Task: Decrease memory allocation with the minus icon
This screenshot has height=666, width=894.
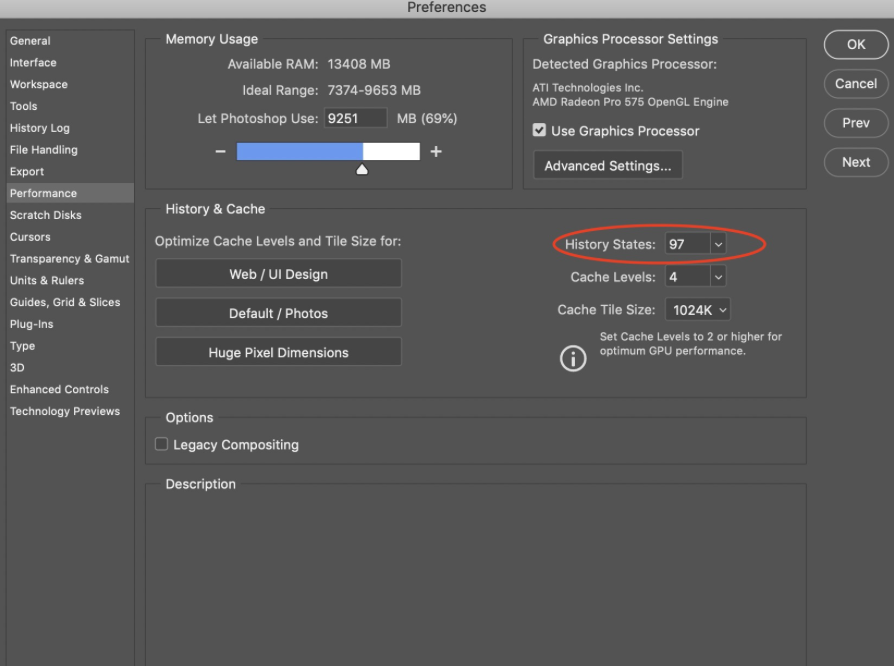Action: [x=220, y=151]
